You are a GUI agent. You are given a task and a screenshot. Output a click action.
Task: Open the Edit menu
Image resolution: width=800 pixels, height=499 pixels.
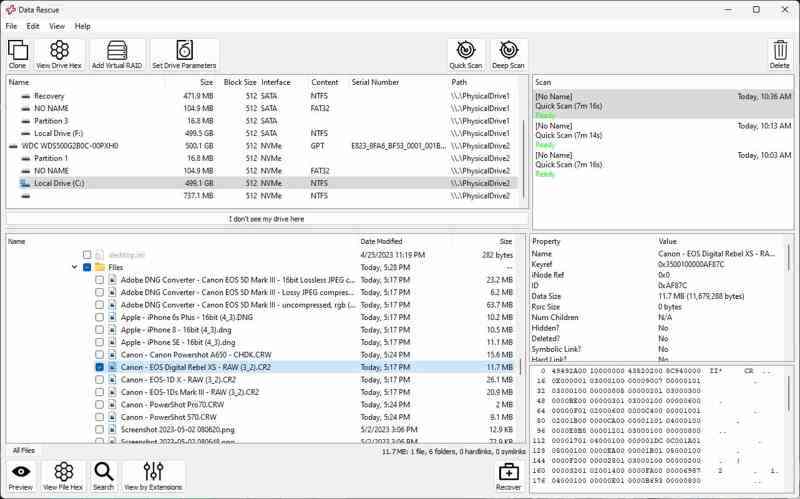click(x=33, y=26)
